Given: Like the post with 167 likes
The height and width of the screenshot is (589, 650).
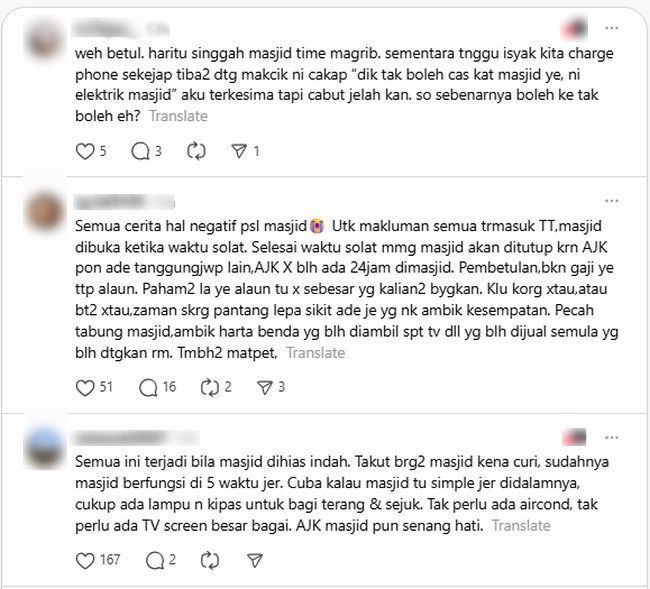Looking at the screenshot, I should [85, 561].
